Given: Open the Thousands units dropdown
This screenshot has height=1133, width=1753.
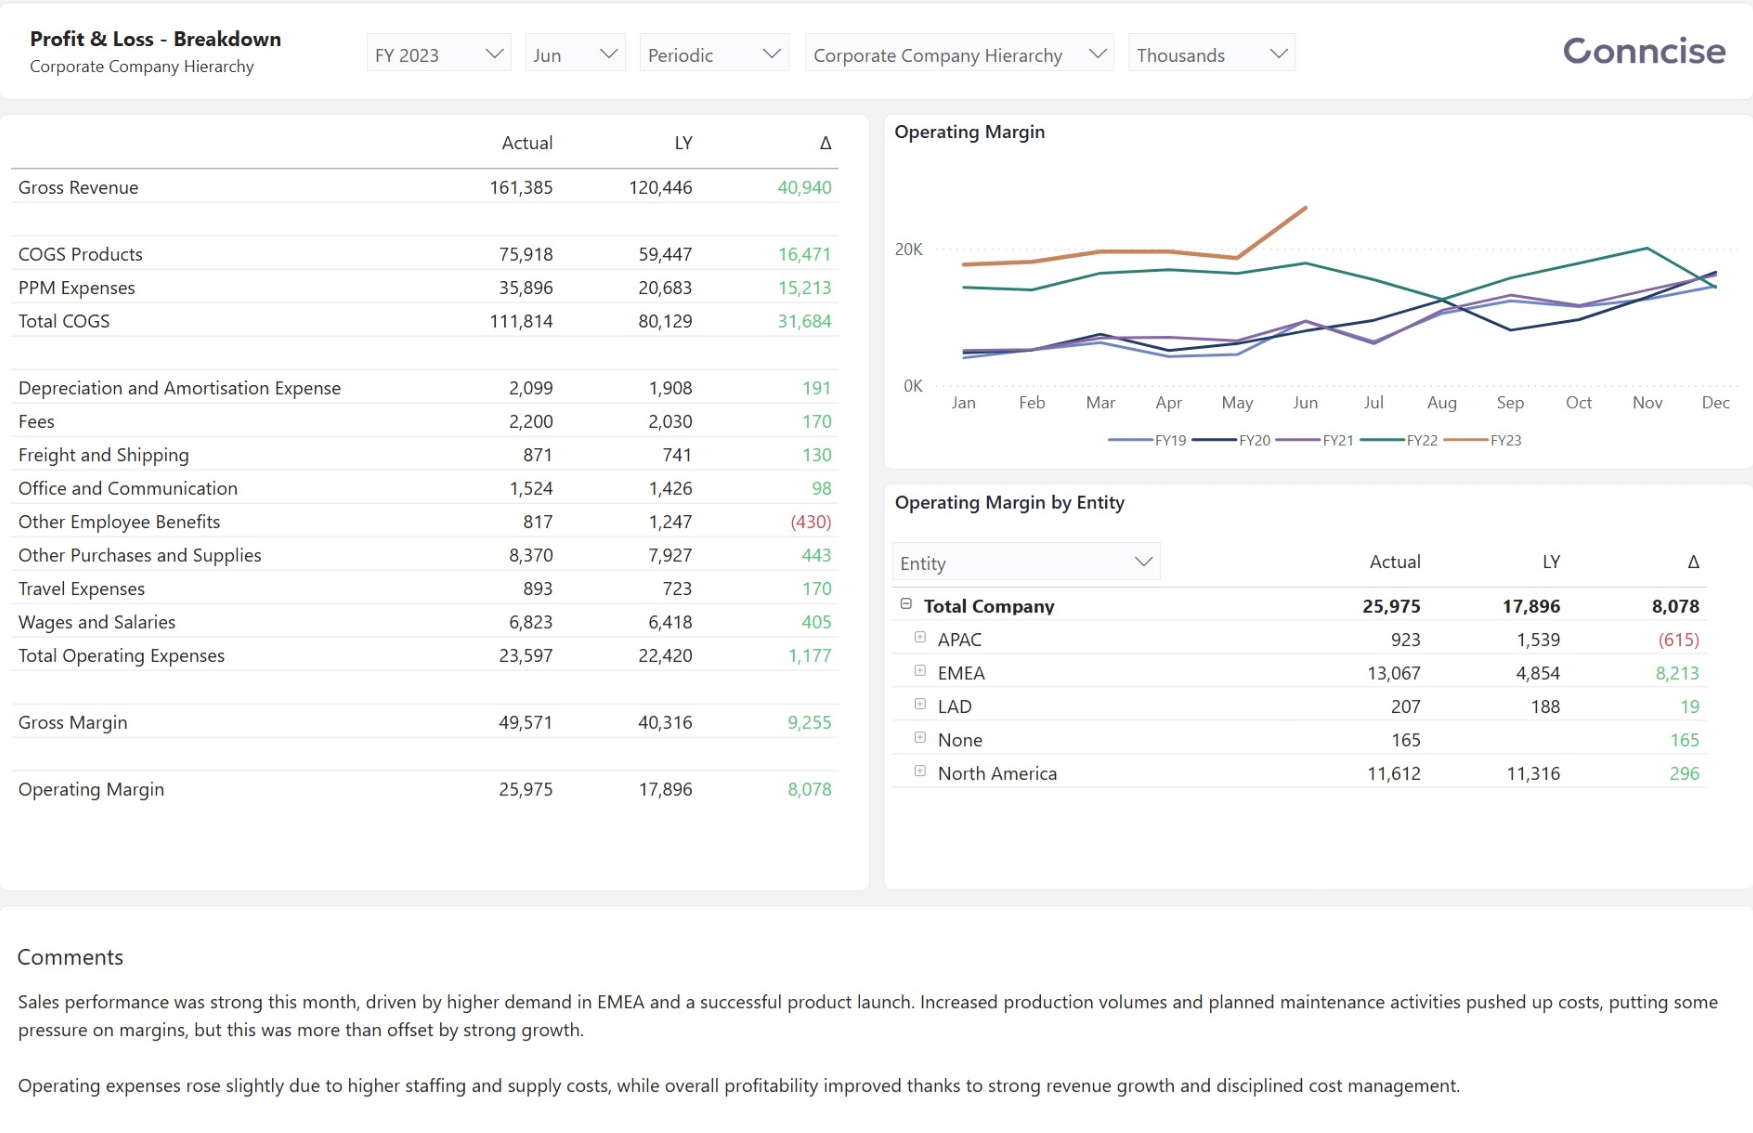Looking at the screenshot, I should click(x=1211, y=54).
